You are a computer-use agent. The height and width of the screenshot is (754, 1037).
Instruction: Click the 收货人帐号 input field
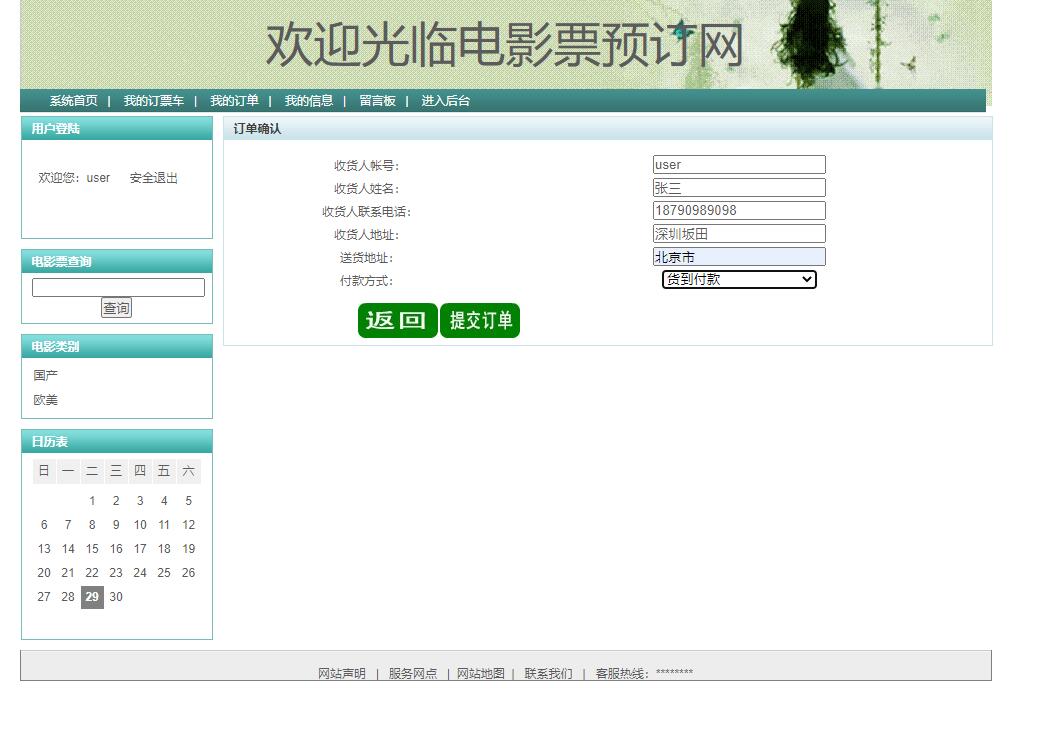[738, 164]
